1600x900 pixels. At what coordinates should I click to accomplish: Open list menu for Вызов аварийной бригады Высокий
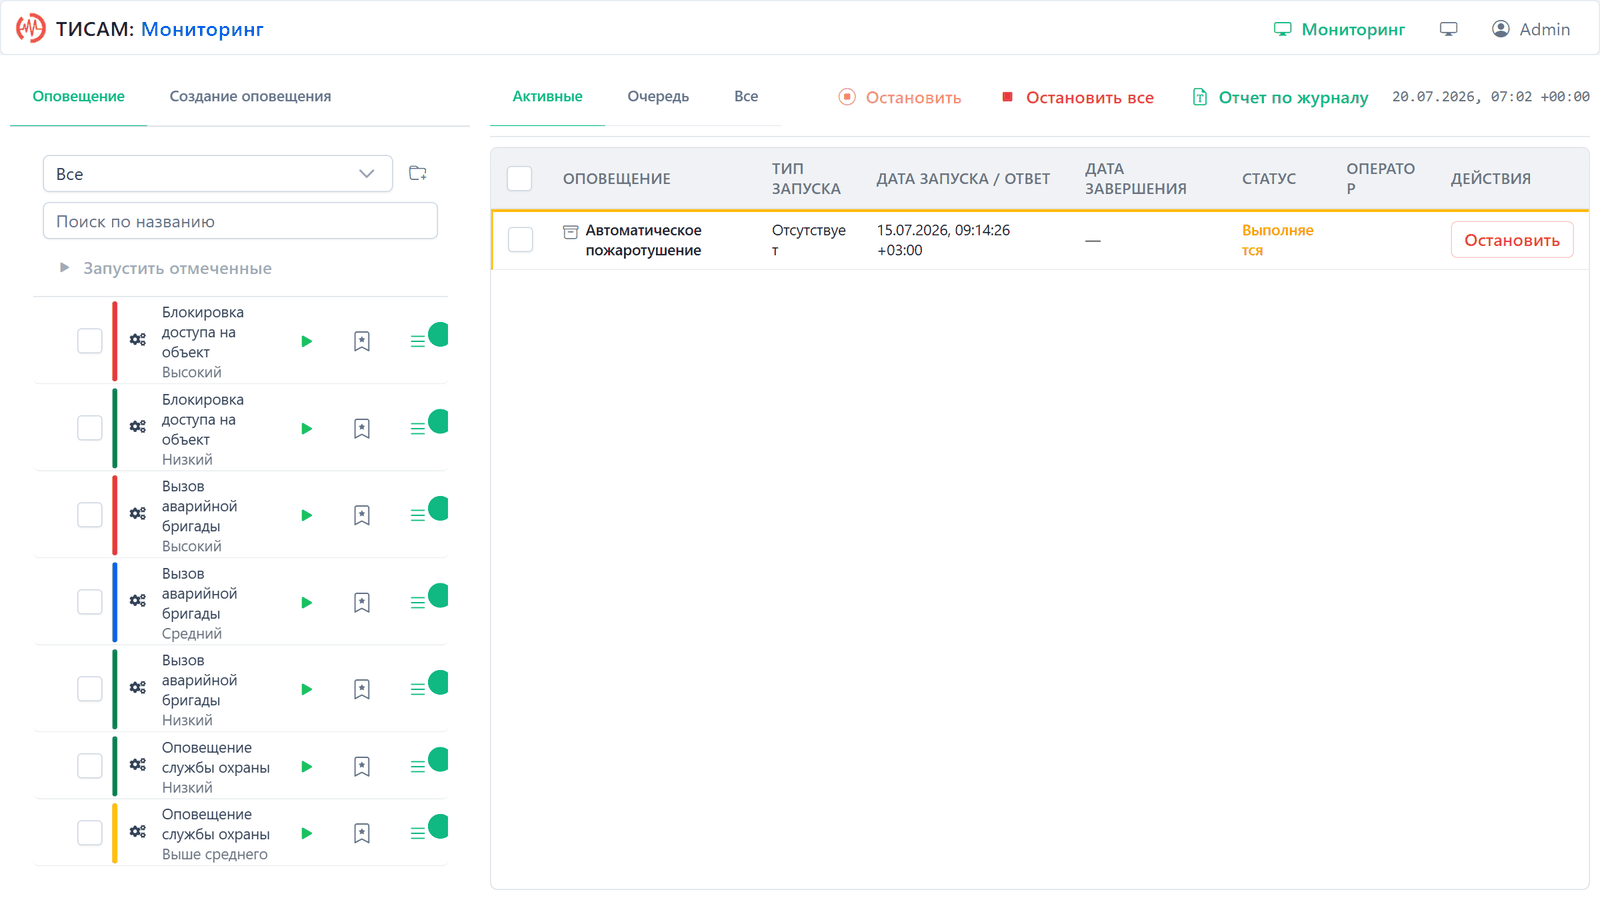click(x=418, y=515)
